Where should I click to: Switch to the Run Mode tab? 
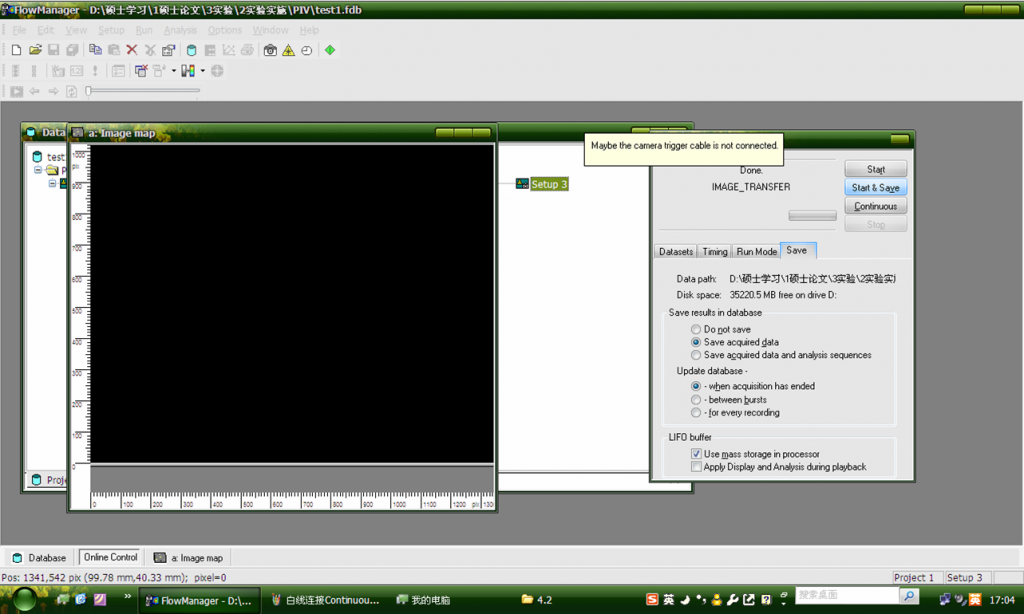[x=757, y=251]
